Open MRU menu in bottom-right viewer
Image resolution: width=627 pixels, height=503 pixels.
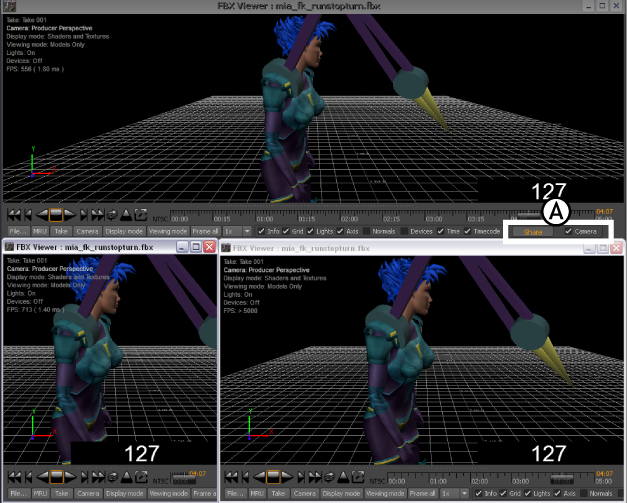257,493
